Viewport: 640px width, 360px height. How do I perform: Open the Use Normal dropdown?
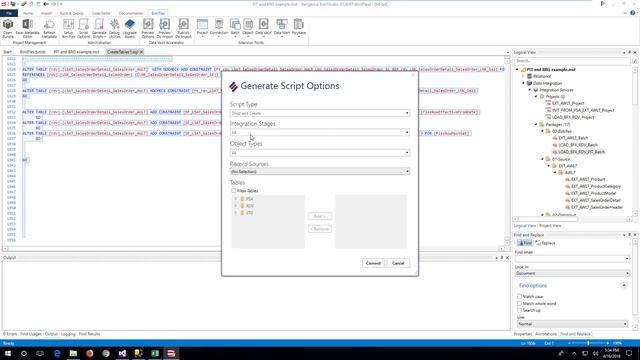(x=572, y=324)
